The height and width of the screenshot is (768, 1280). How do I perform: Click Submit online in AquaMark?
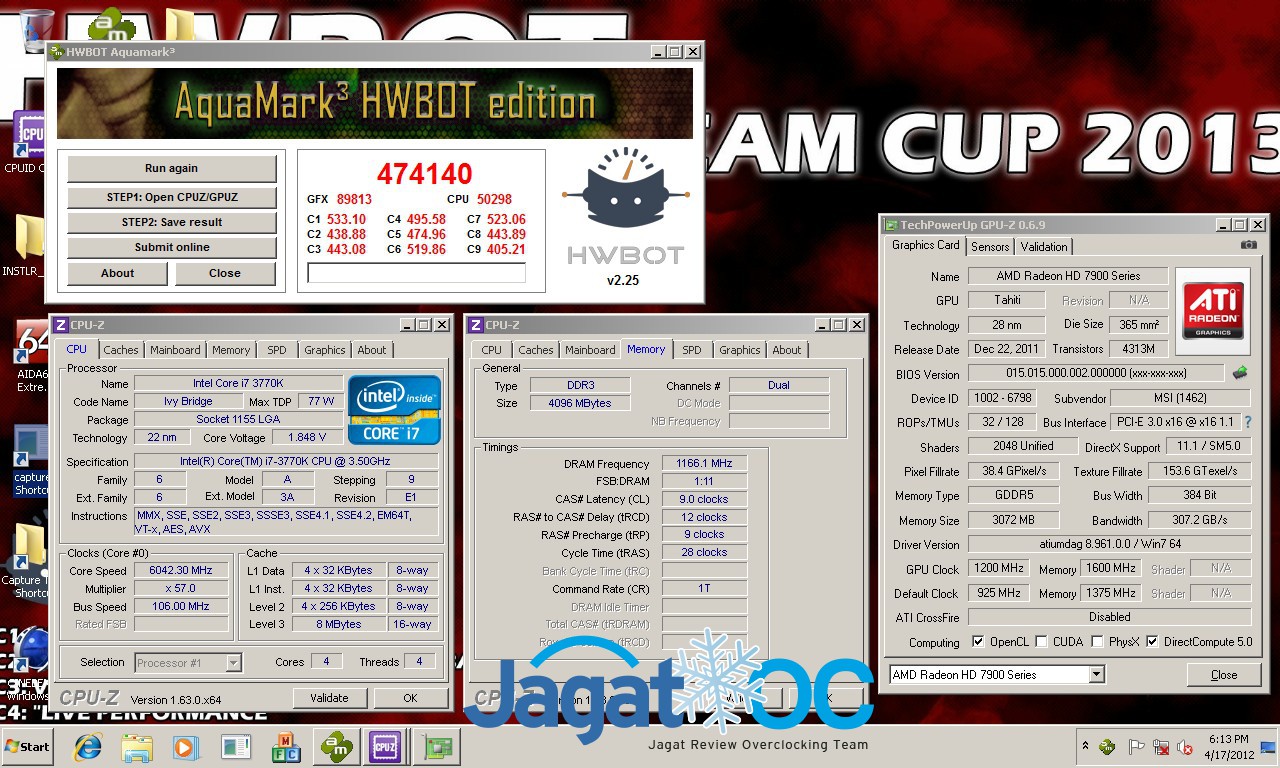(172, 247)
